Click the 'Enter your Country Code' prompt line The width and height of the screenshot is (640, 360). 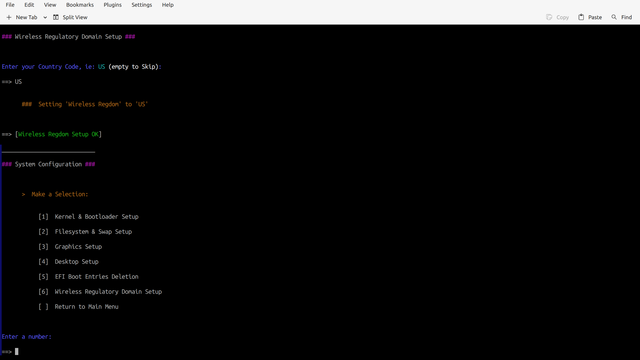coord(82,67)
